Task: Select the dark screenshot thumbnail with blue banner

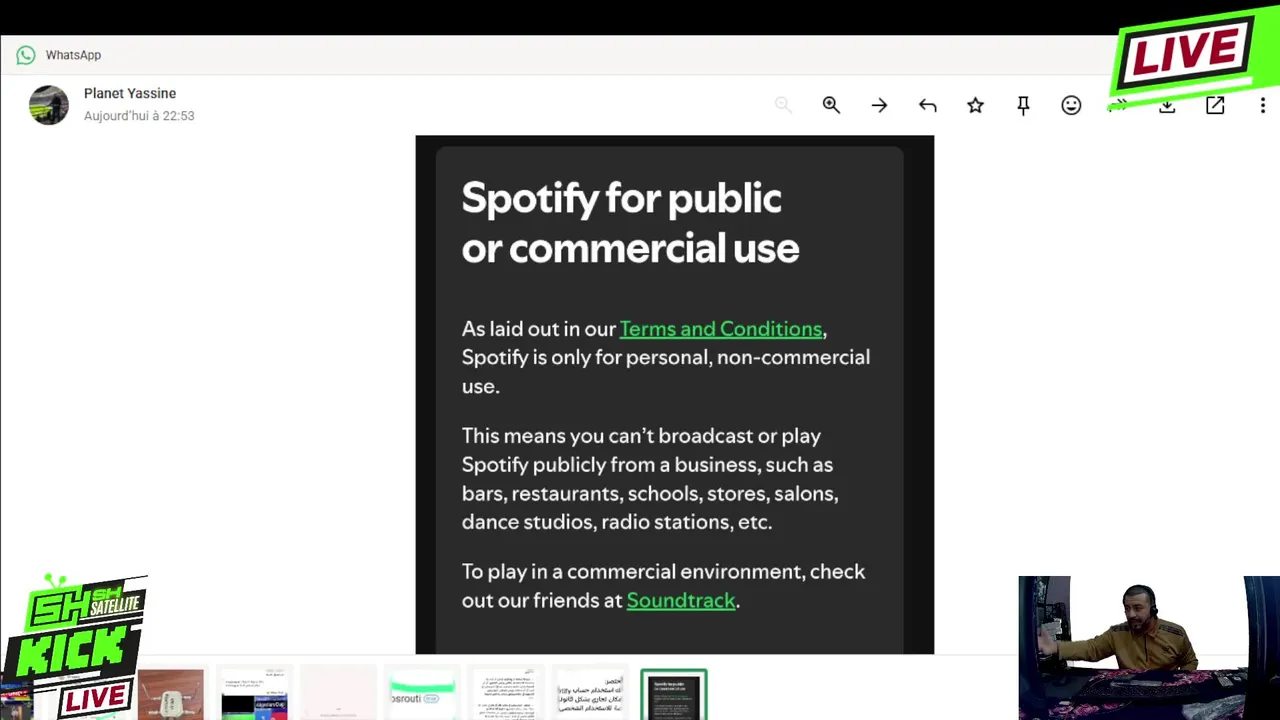Action: (254, 694)
